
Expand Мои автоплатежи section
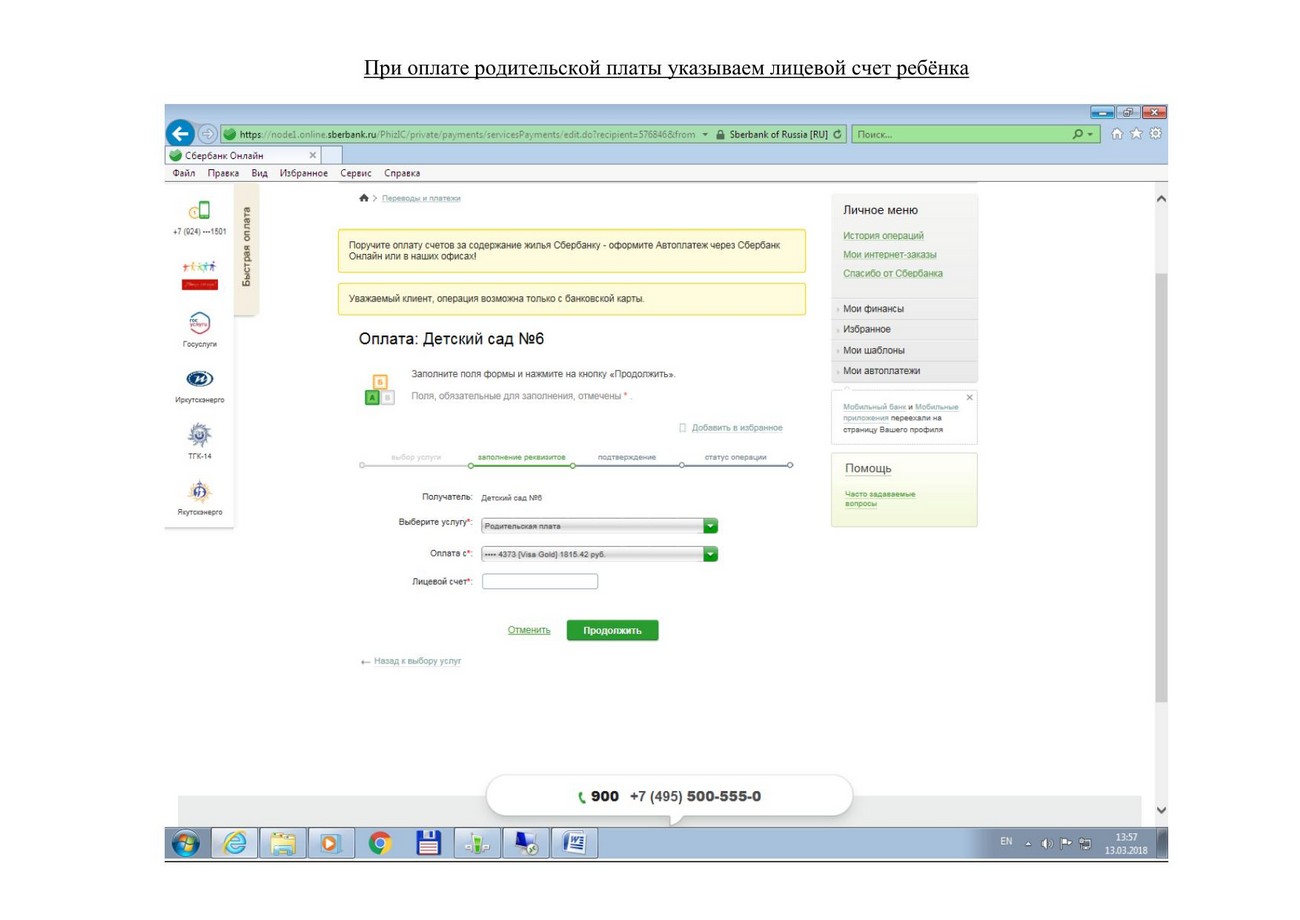click(x=904, y=371)
